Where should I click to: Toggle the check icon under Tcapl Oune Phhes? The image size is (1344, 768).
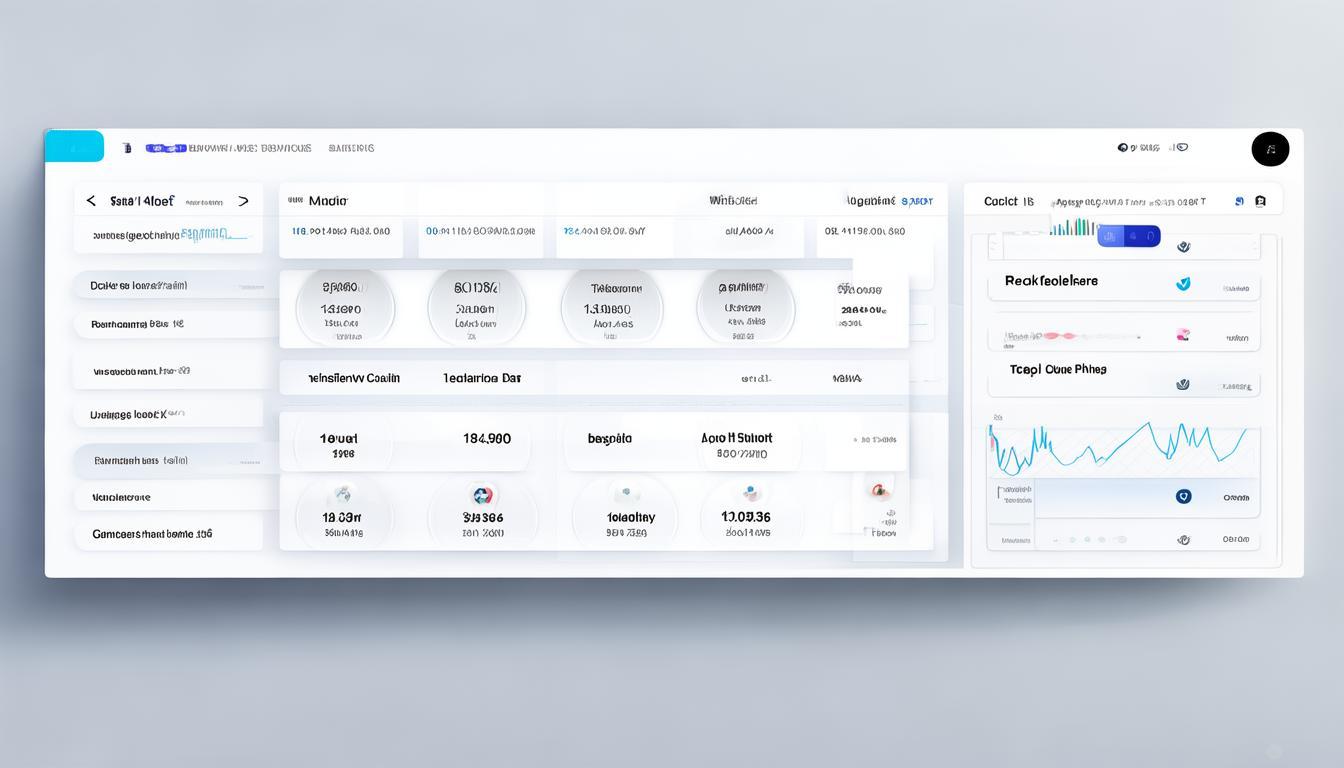tap(1183, 384)
